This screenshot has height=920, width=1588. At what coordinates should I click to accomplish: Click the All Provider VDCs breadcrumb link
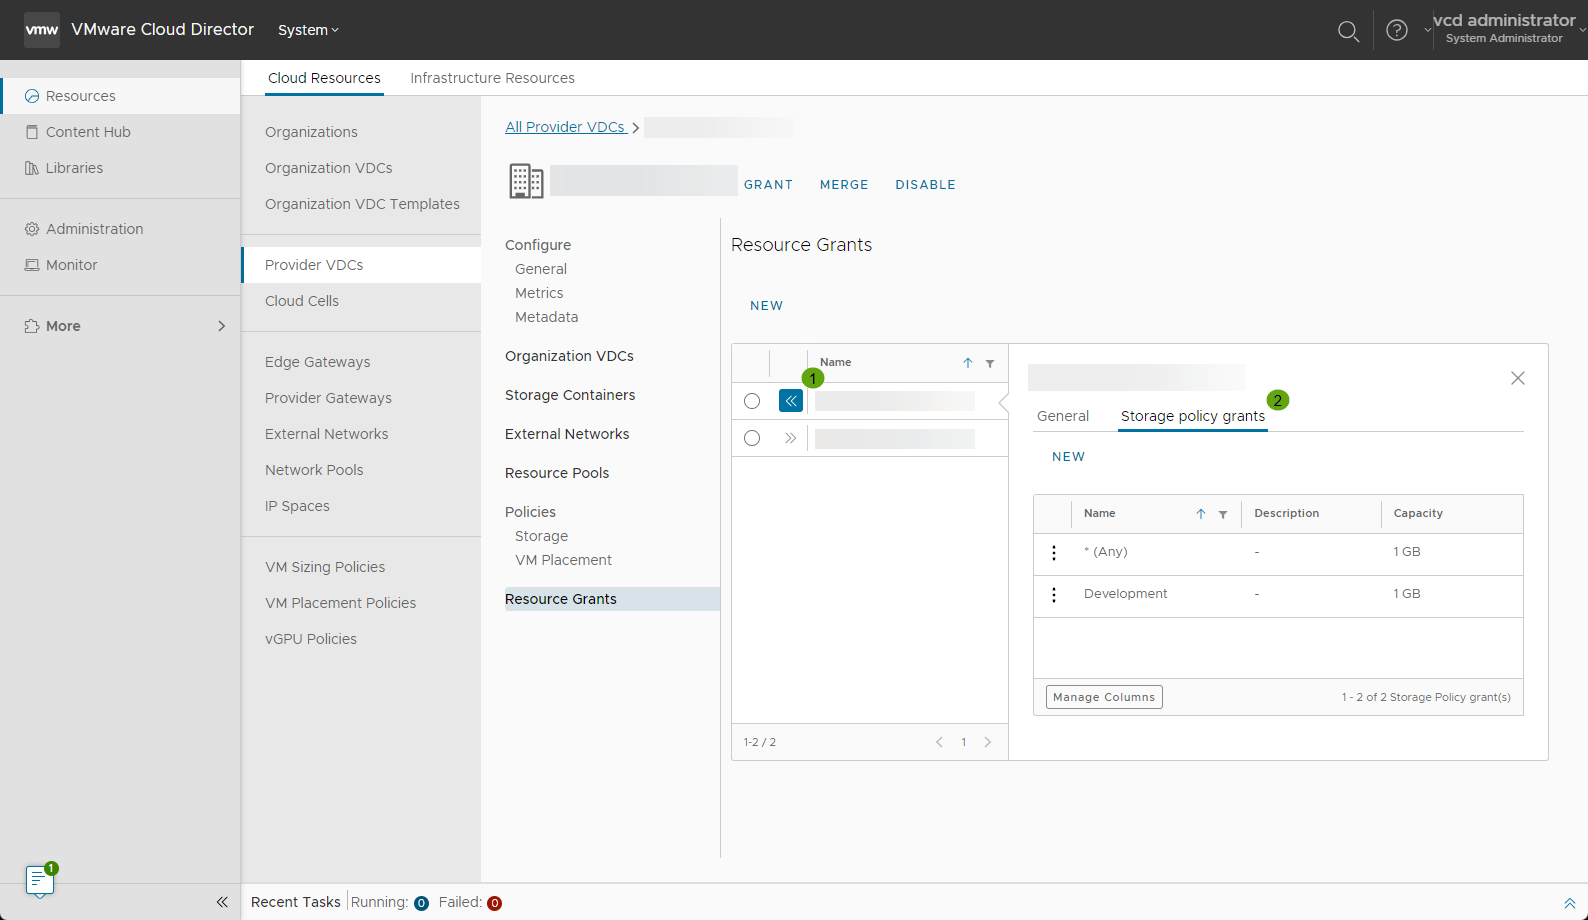[x=565, y=127]
